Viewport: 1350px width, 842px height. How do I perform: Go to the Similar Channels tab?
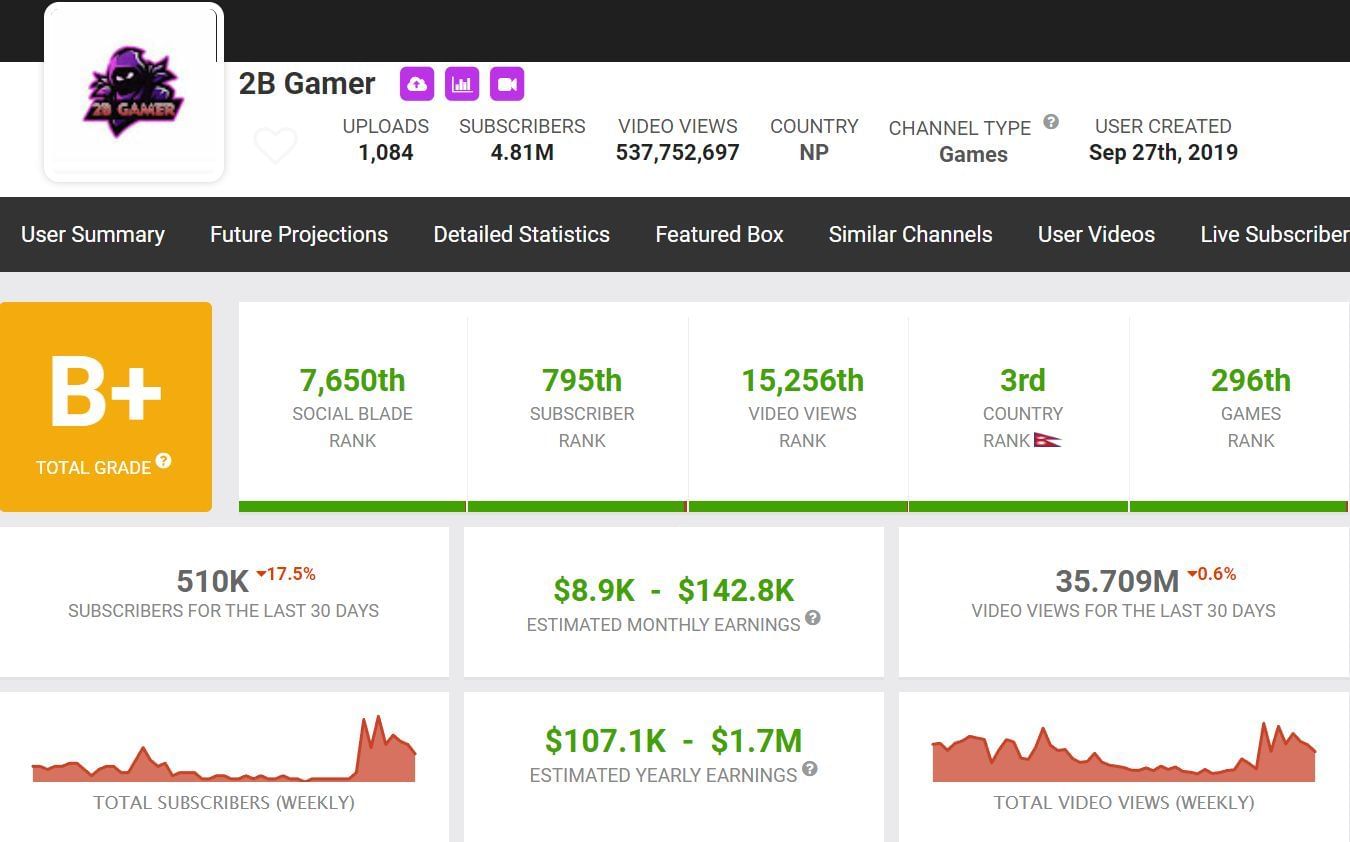pyautogui.click(x=910, y=234)
